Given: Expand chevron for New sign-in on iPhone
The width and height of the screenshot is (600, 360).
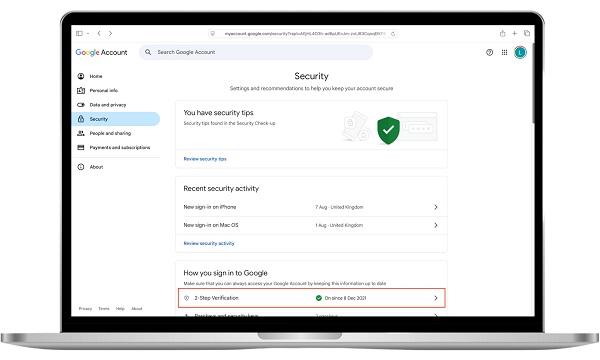Looking at the screenshot, I should click(x=435, y=207).
